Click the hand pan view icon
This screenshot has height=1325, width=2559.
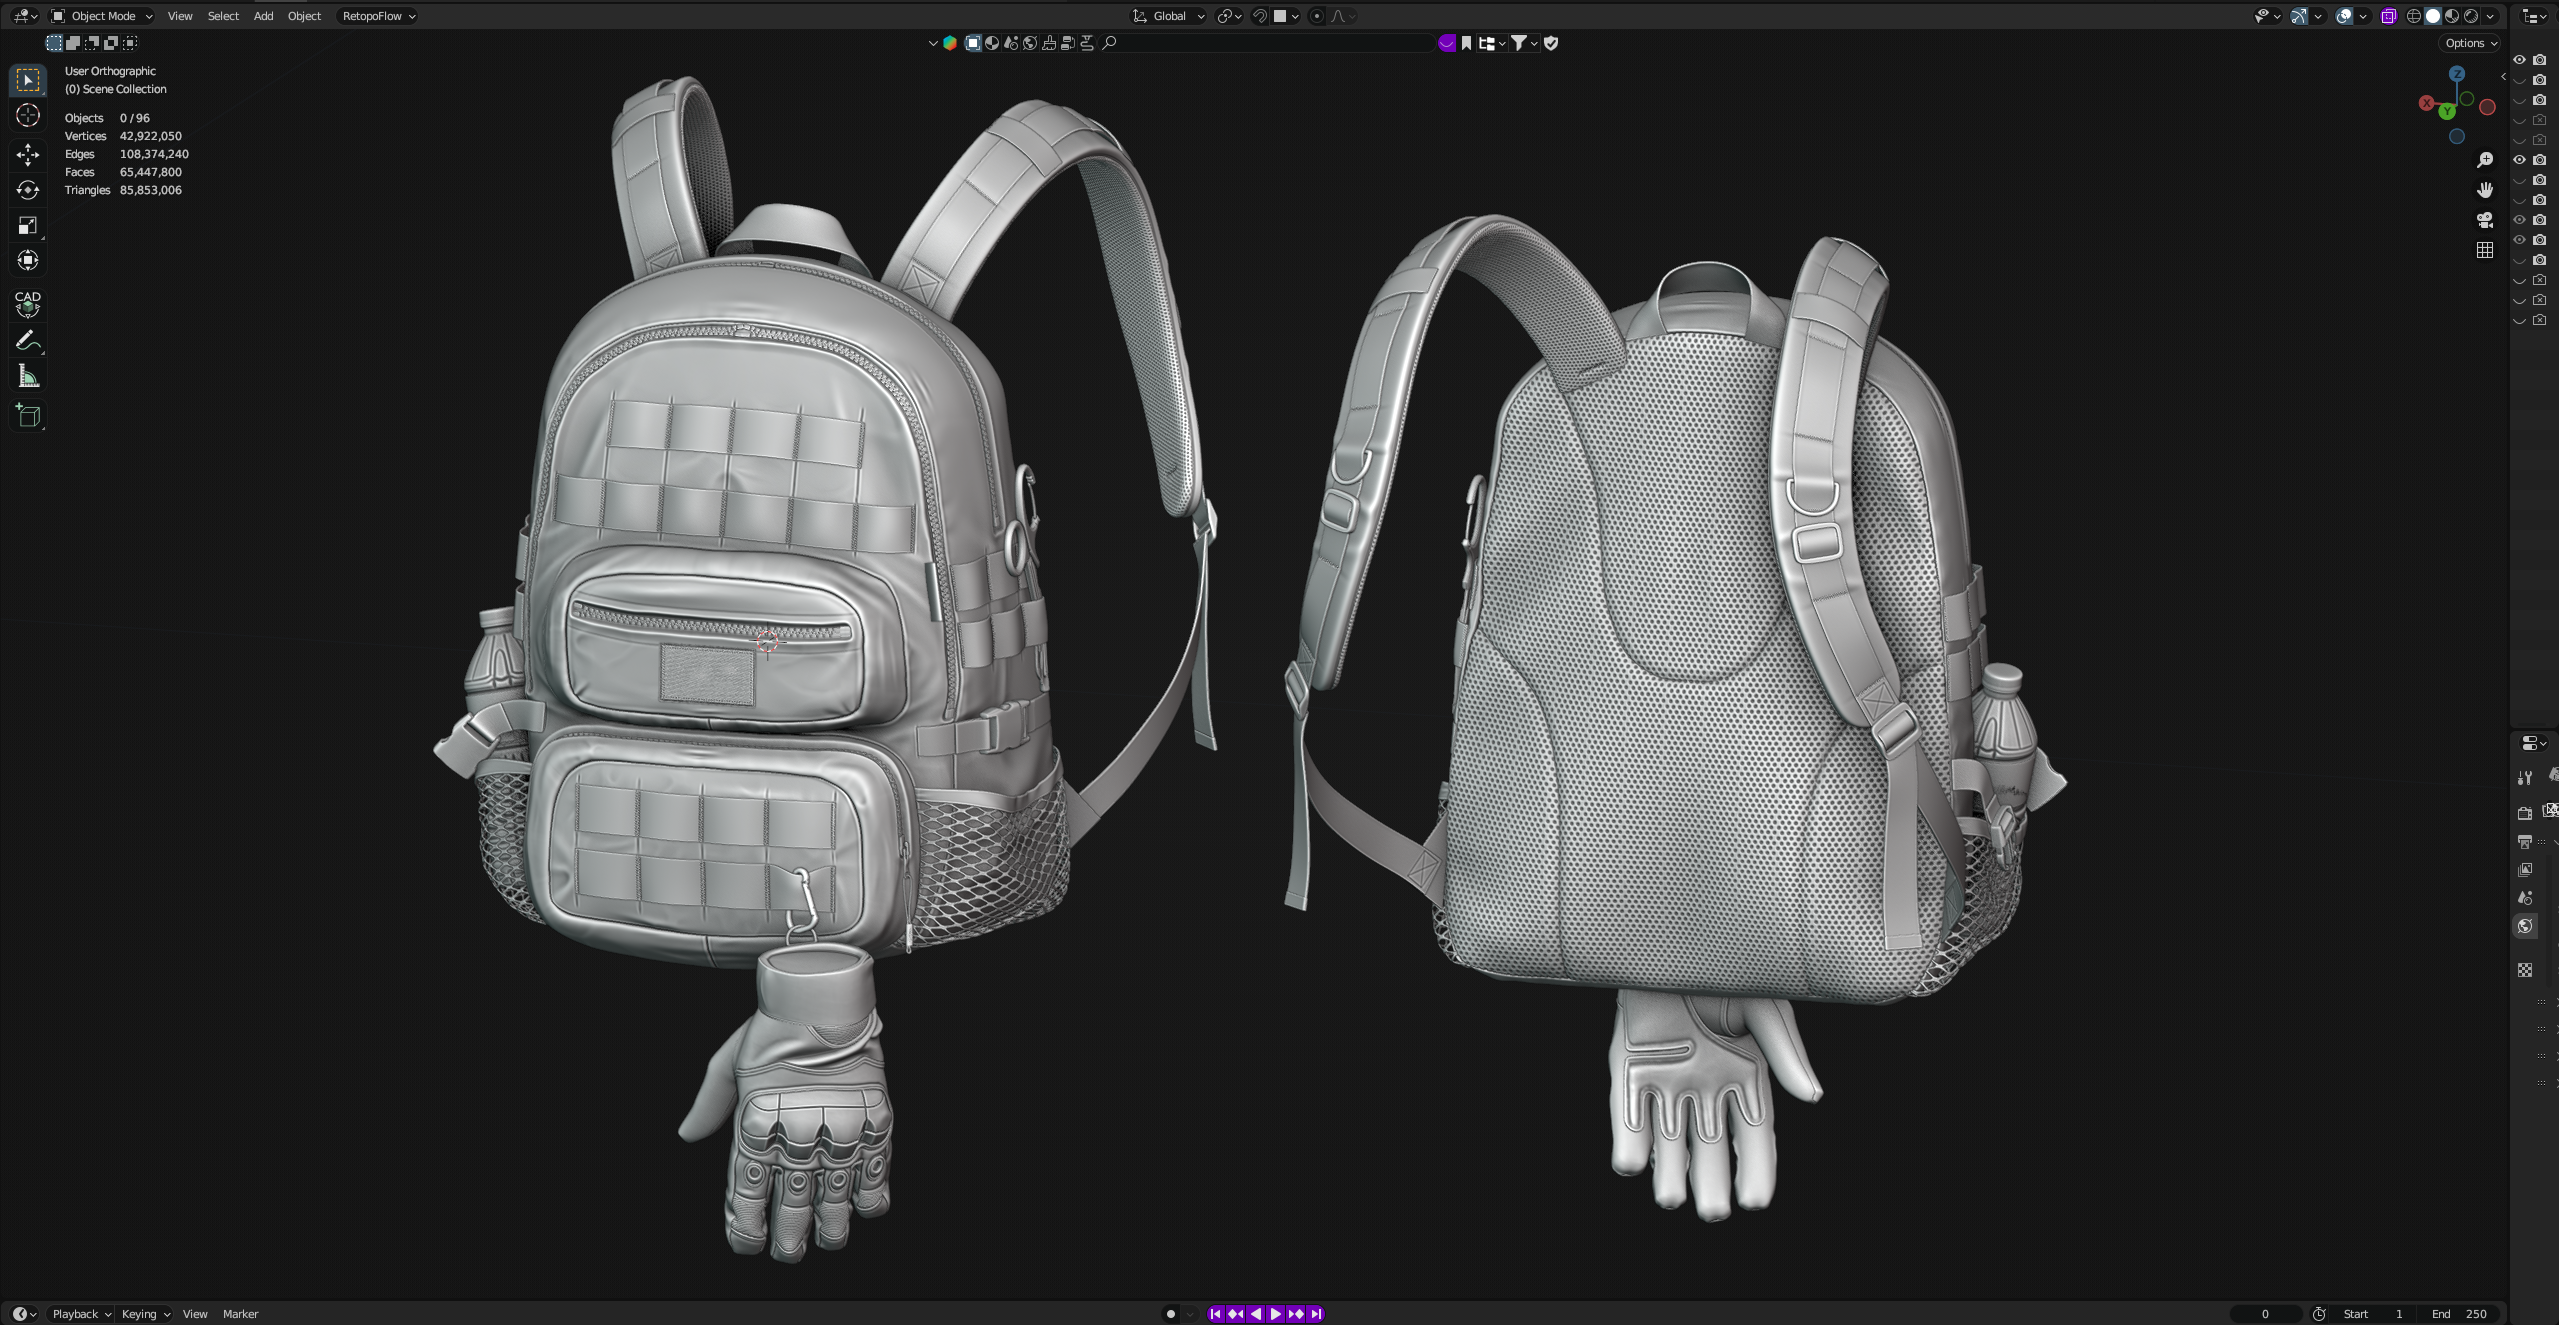(2484, 190)
